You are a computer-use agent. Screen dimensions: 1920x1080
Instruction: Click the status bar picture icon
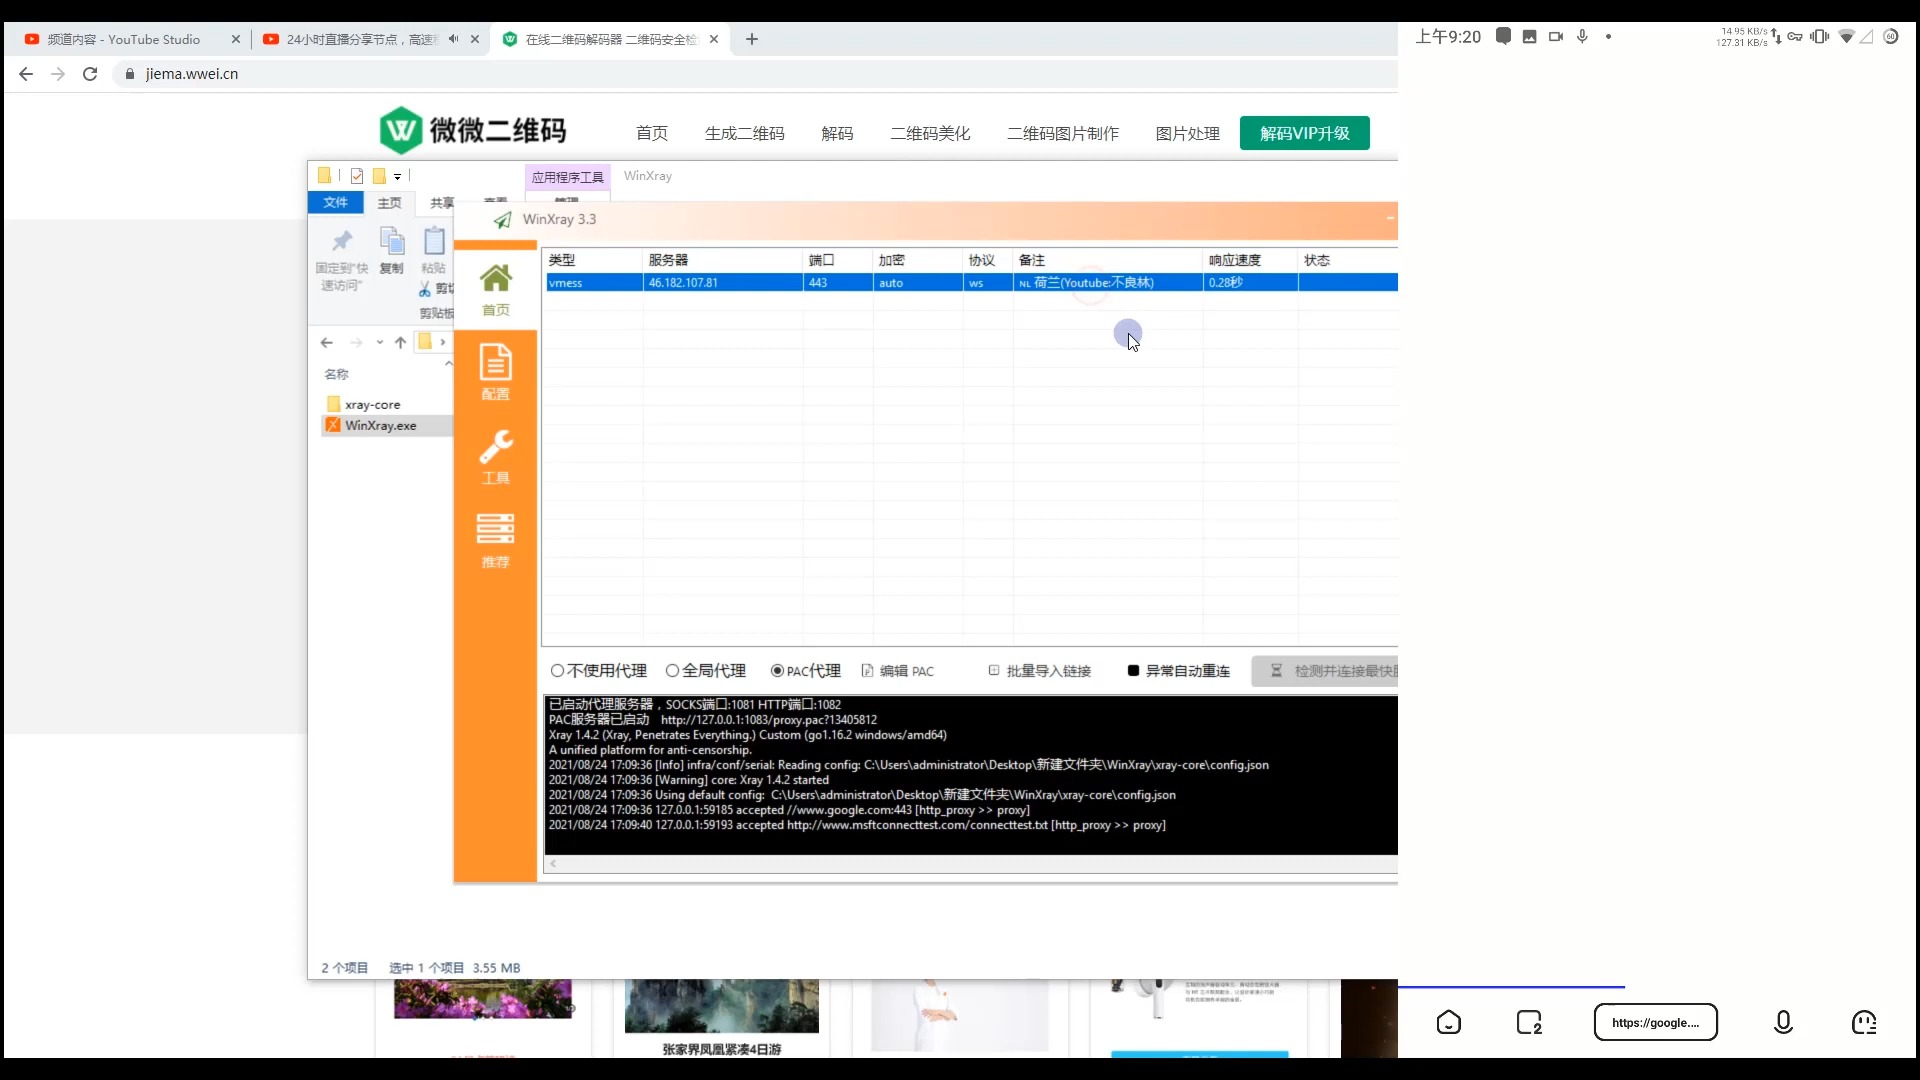[1529, 37]
